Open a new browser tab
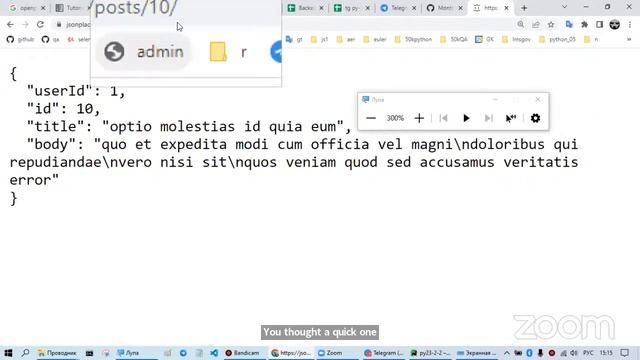Viewport: 640px width, 360px height. [524, 8]
